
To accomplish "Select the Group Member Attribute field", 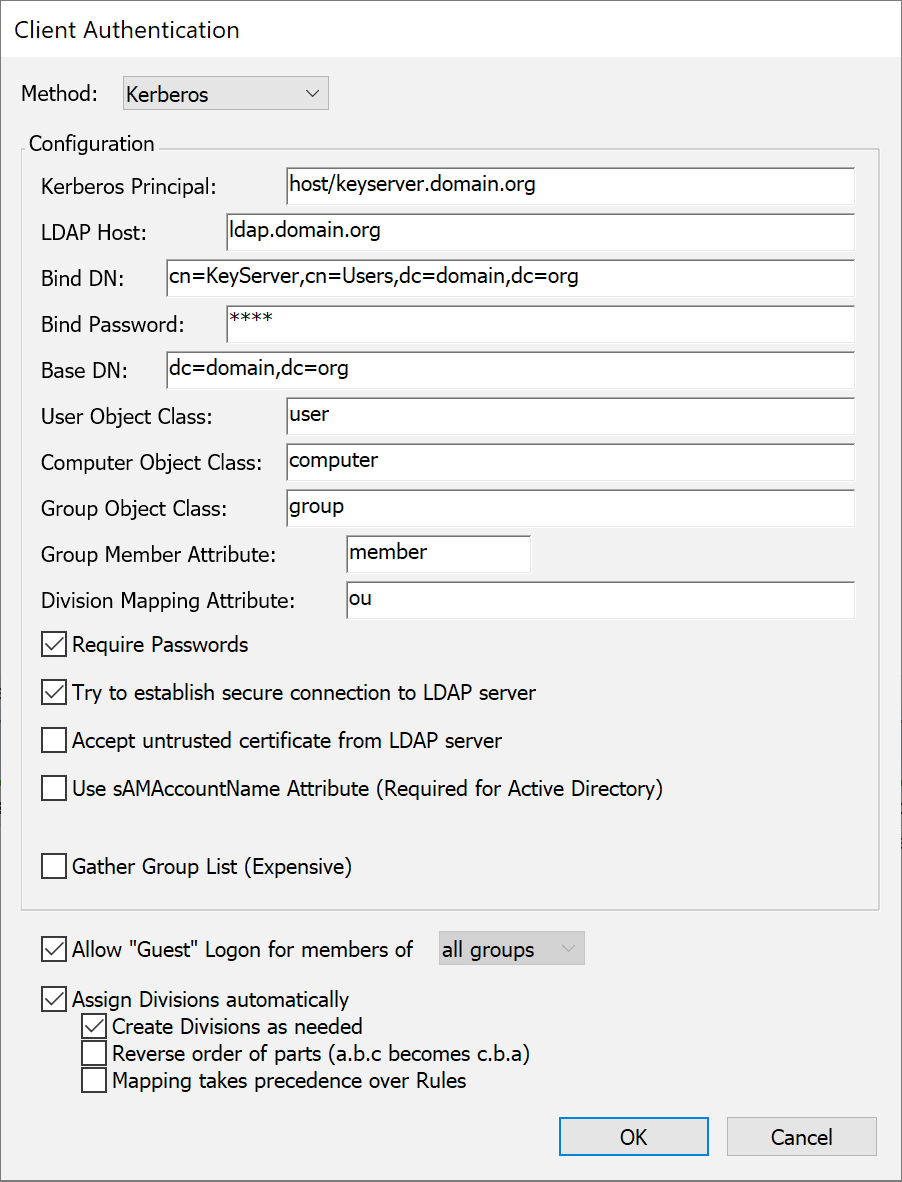I will pyautogui.click(x=438, y=554).
